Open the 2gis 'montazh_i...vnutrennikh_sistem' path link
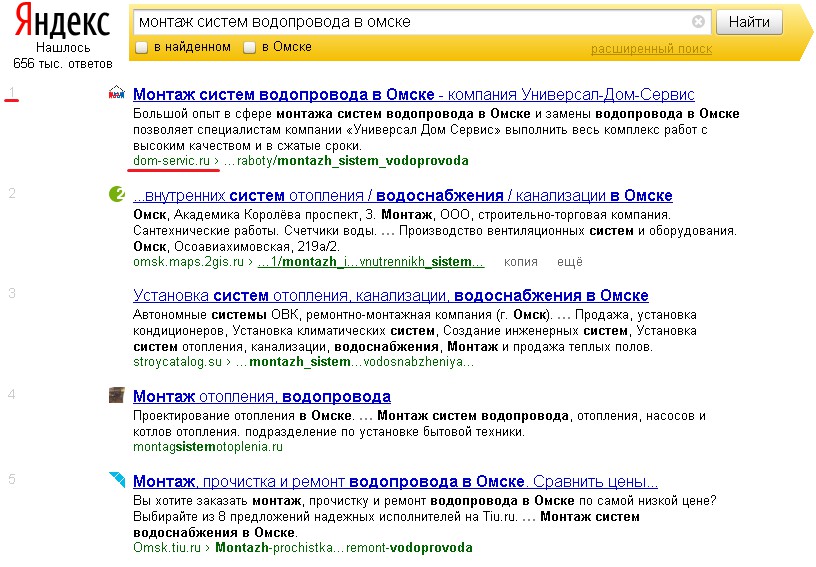 click(371, 262)
